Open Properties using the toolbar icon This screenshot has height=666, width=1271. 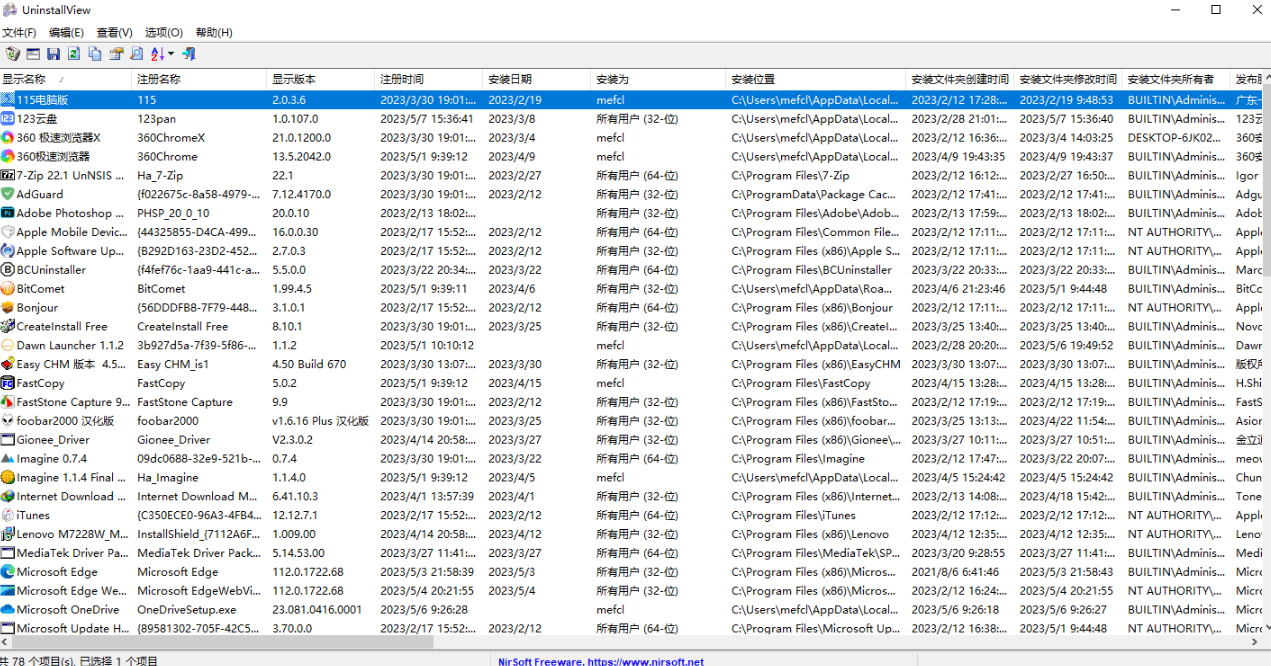click(x=116, y=54)
